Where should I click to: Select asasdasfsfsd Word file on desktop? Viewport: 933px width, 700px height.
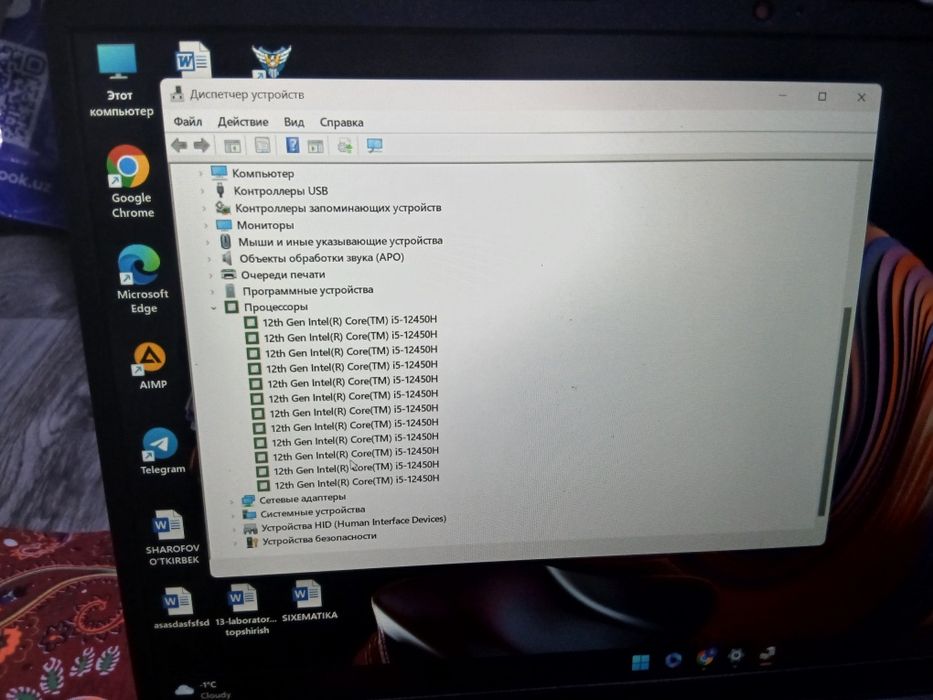[180, 608]
